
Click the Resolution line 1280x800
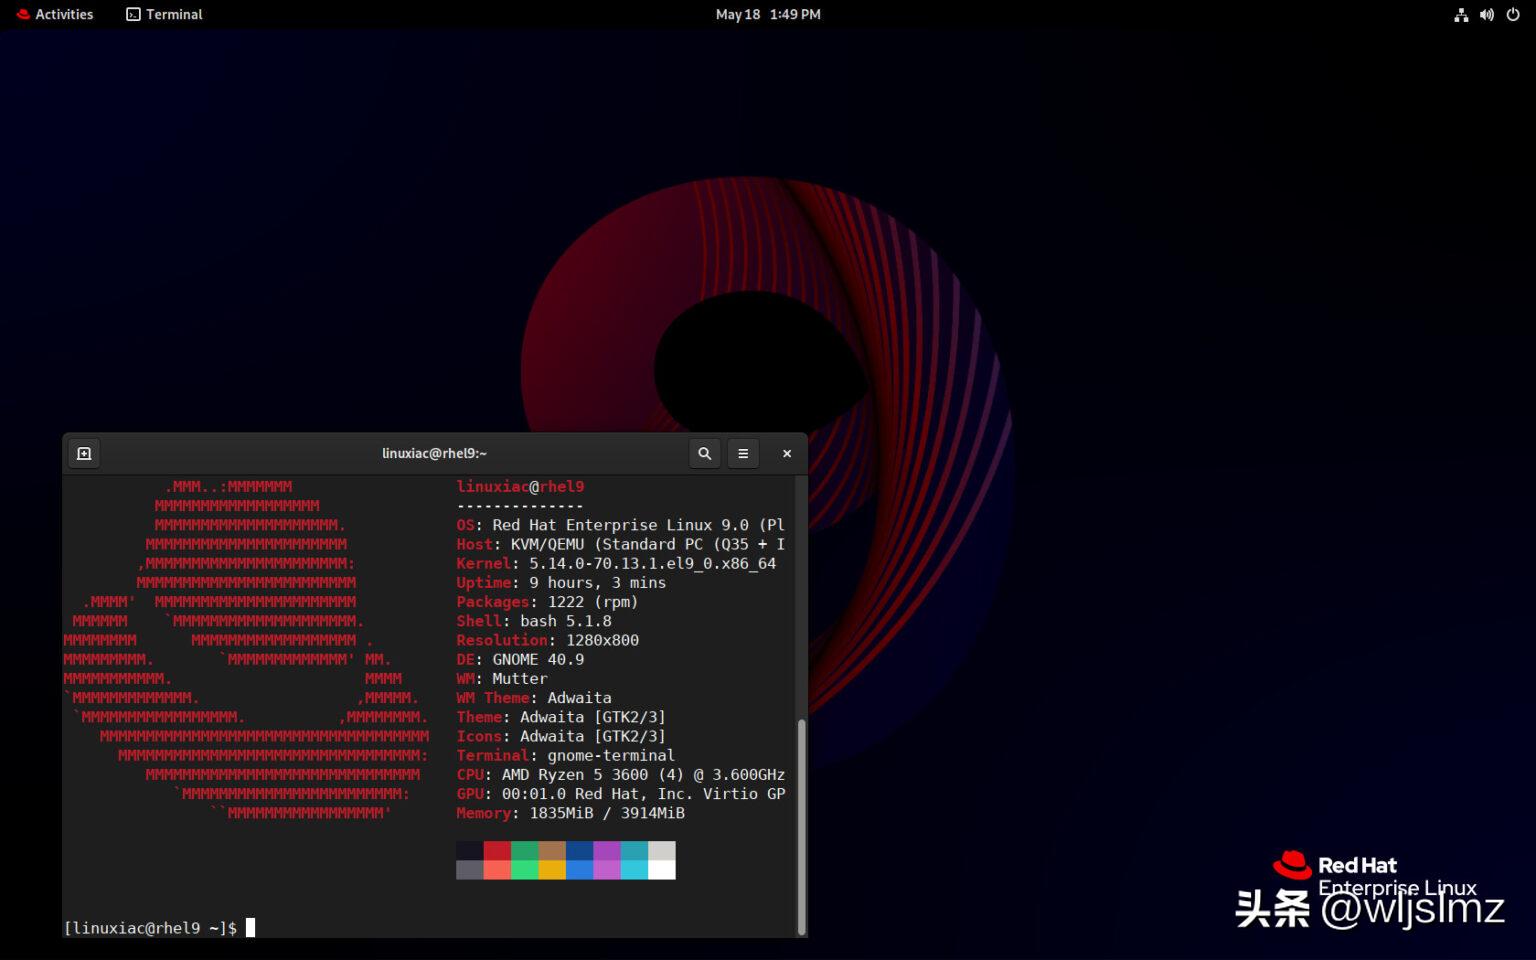pos(547,640)
